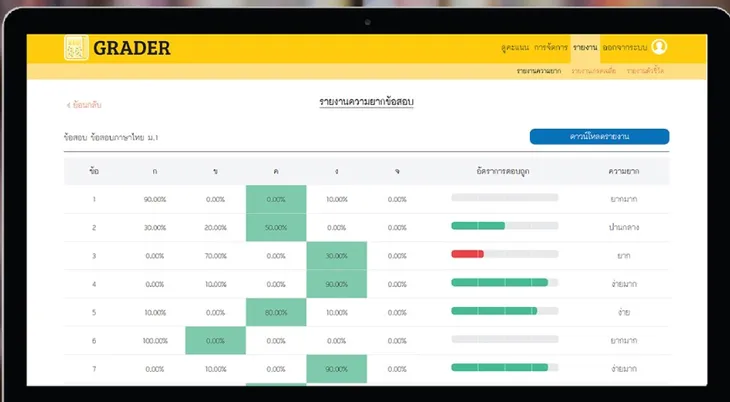Click the GRADER logo icon
This screenshot has height=402, width=730.
[x=76, y=48]
